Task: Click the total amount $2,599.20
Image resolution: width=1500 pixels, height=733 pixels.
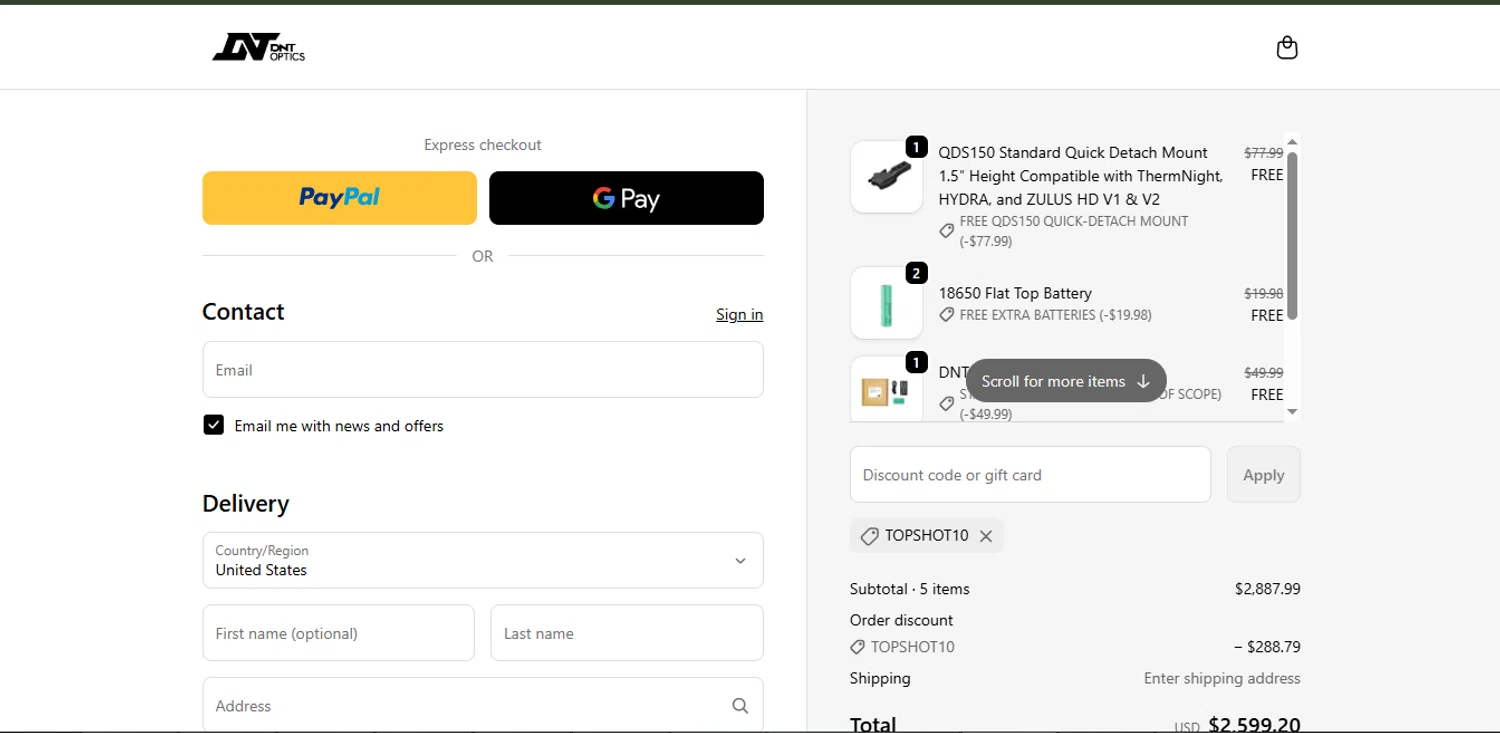Action: [x=1254, y=724]
